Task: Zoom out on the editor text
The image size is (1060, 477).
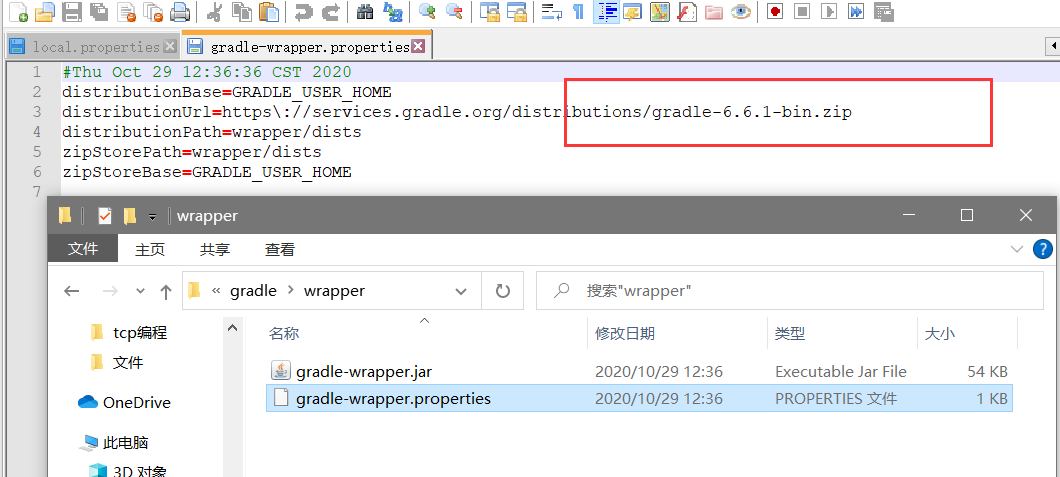Action: click(454, 11)
